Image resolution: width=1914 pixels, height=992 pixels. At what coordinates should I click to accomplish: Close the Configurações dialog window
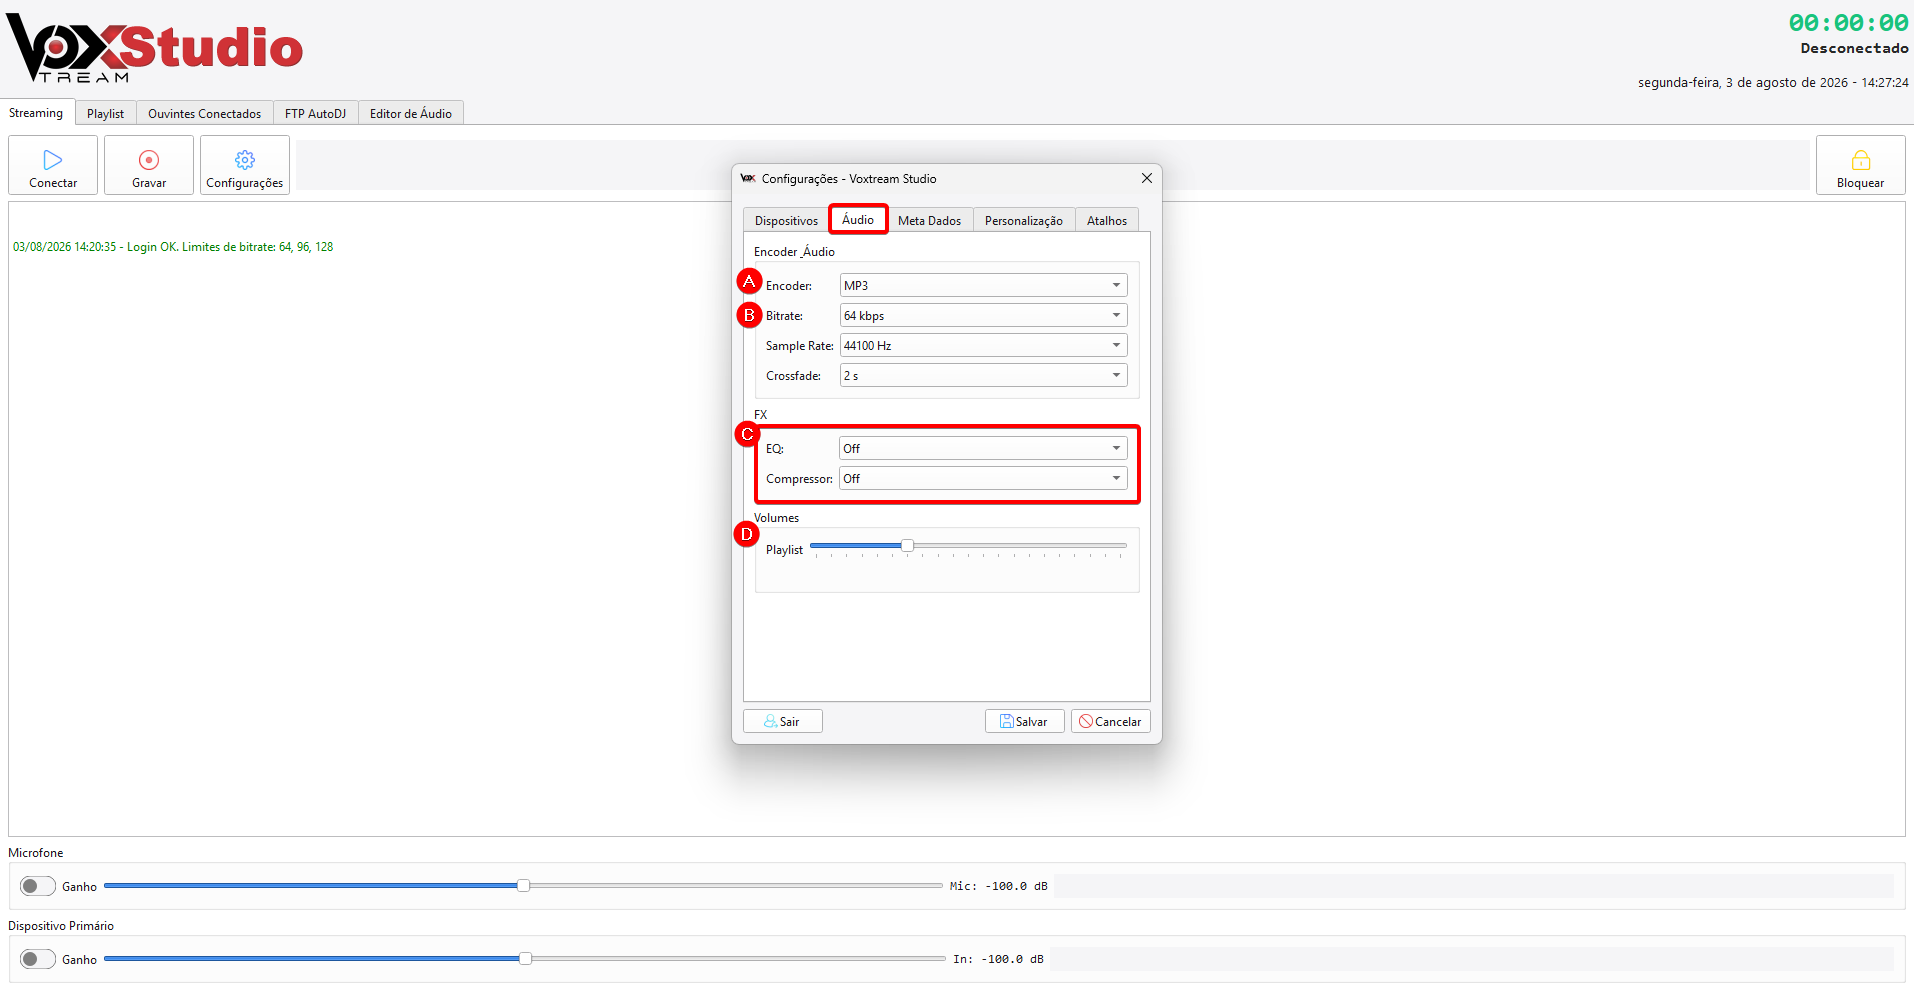1147,178
